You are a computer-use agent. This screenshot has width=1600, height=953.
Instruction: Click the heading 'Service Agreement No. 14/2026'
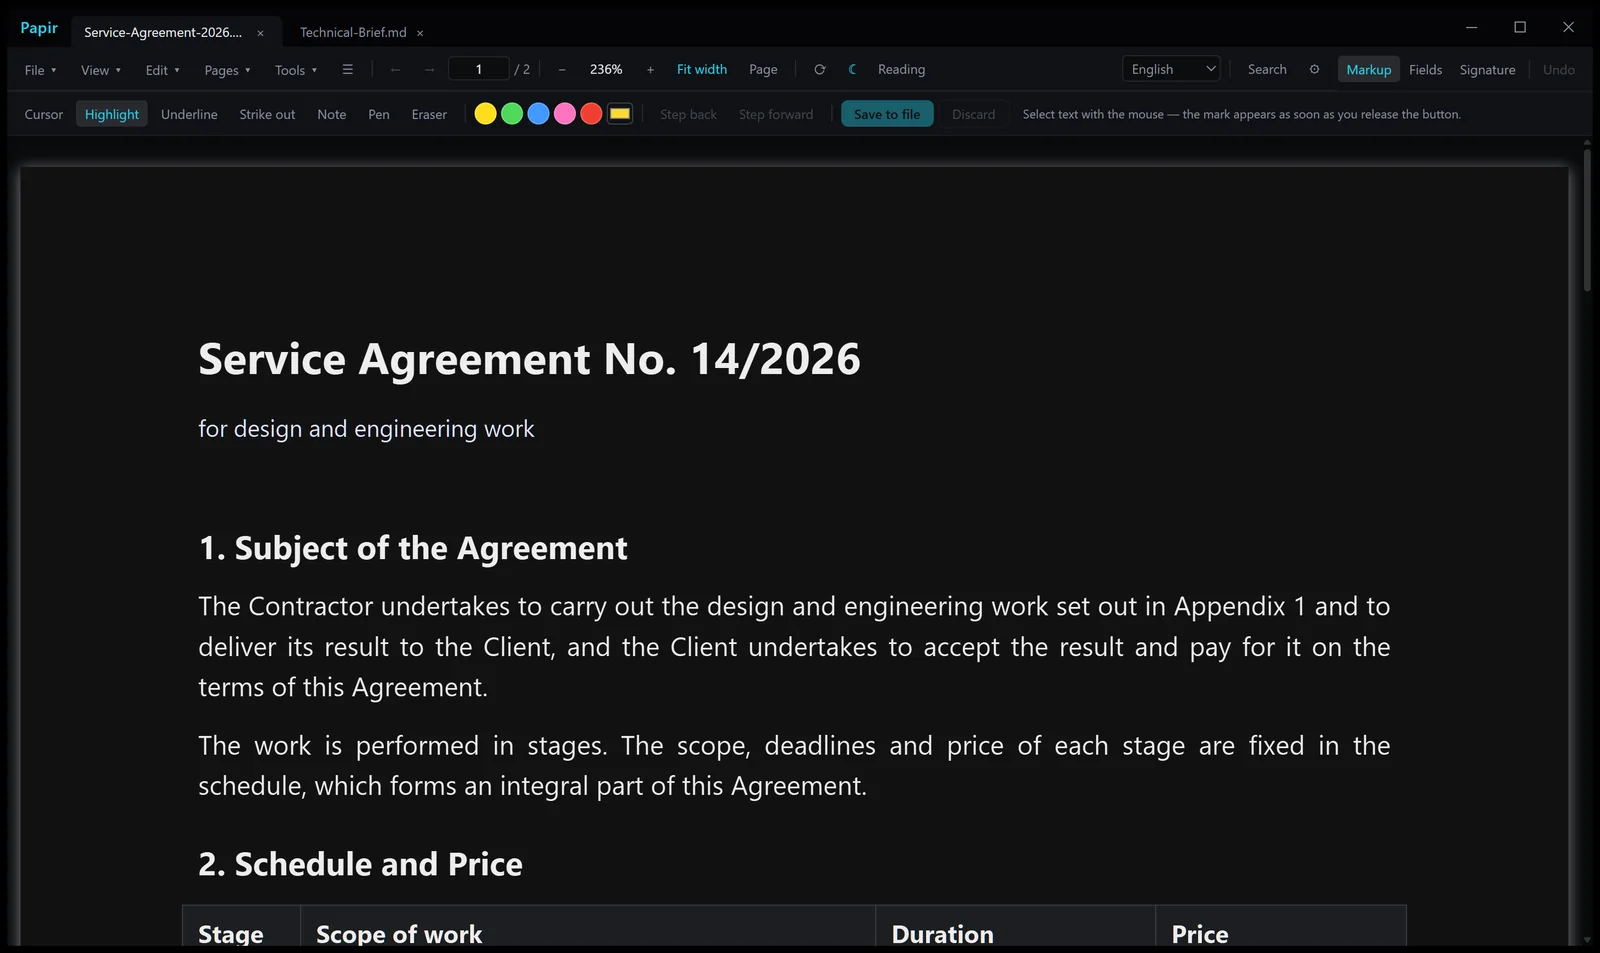tap(529, 359)
